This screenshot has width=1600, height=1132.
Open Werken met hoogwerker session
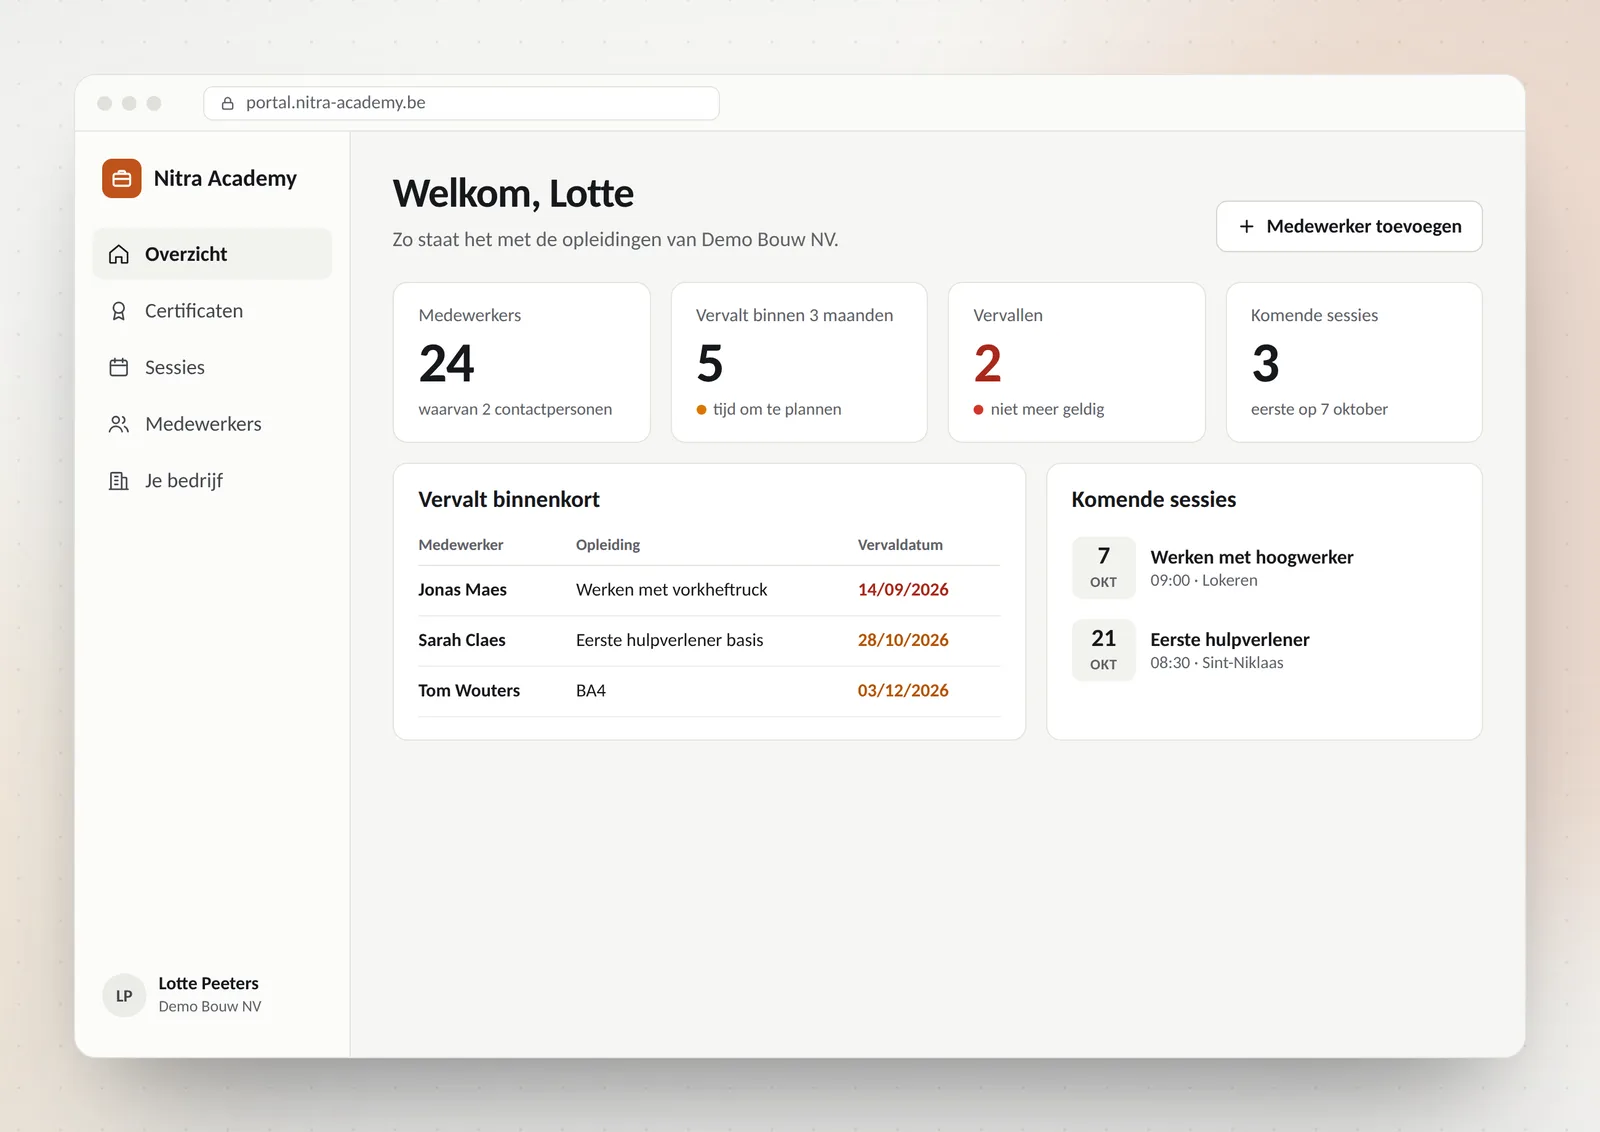click(1252, 557)
